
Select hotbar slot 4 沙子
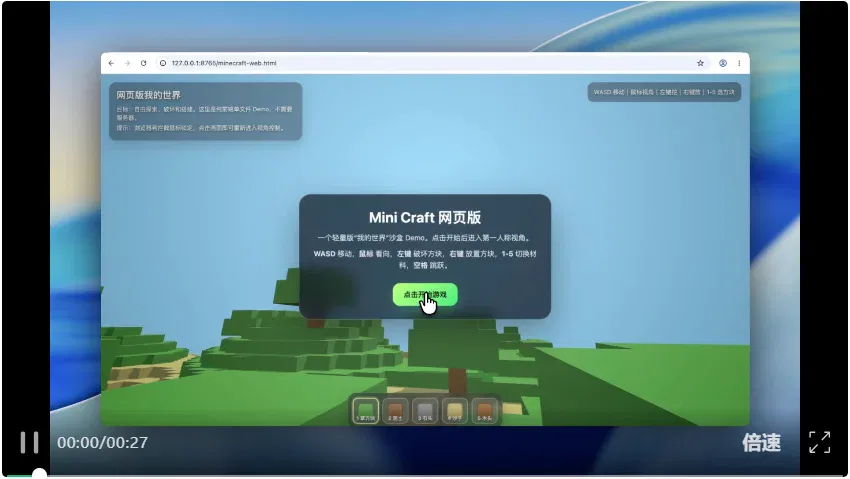click(x=455, y=411)
